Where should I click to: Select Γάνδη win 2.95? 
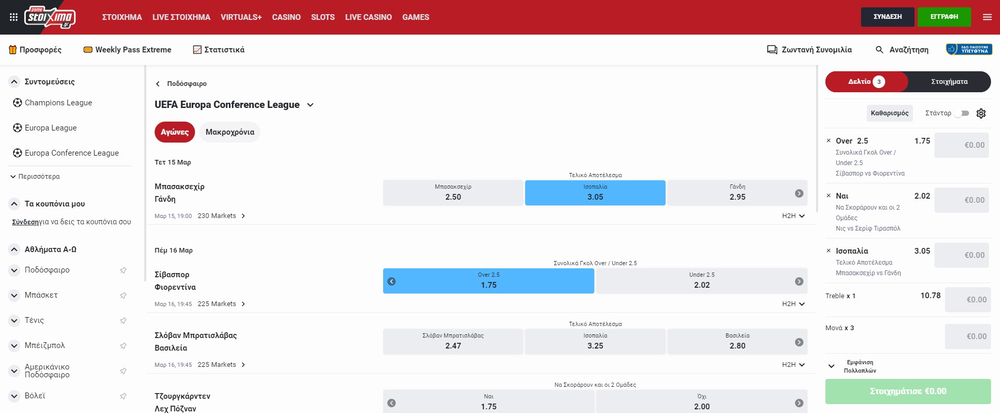(x=737, y=192)
